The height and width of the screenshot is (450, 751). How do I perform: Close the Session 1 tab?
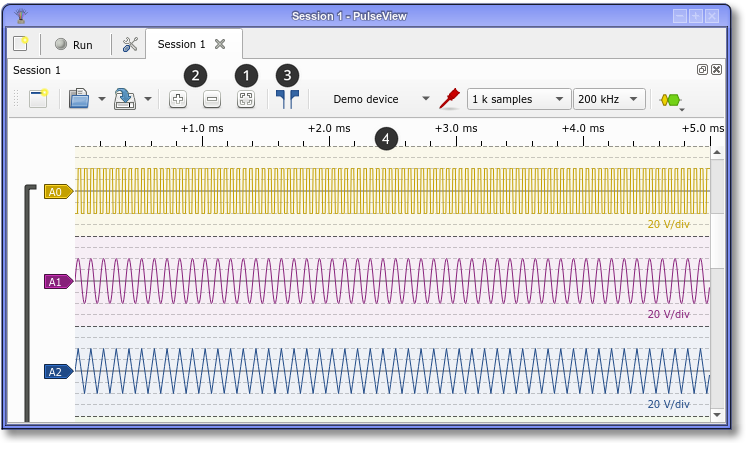pos(220,44)
